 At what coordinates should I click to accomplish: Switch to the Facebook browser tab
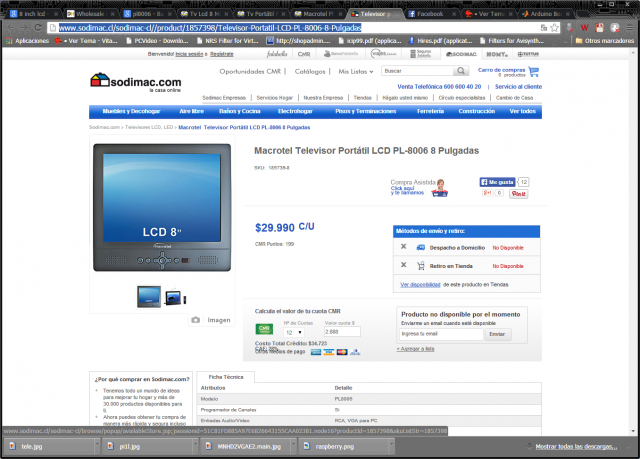430,14
